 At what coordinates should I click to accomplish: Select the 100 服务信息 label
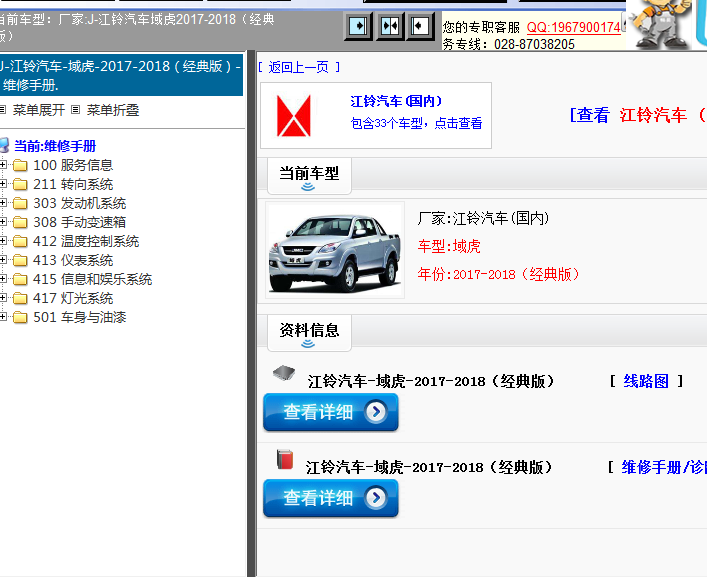[73, 165]
